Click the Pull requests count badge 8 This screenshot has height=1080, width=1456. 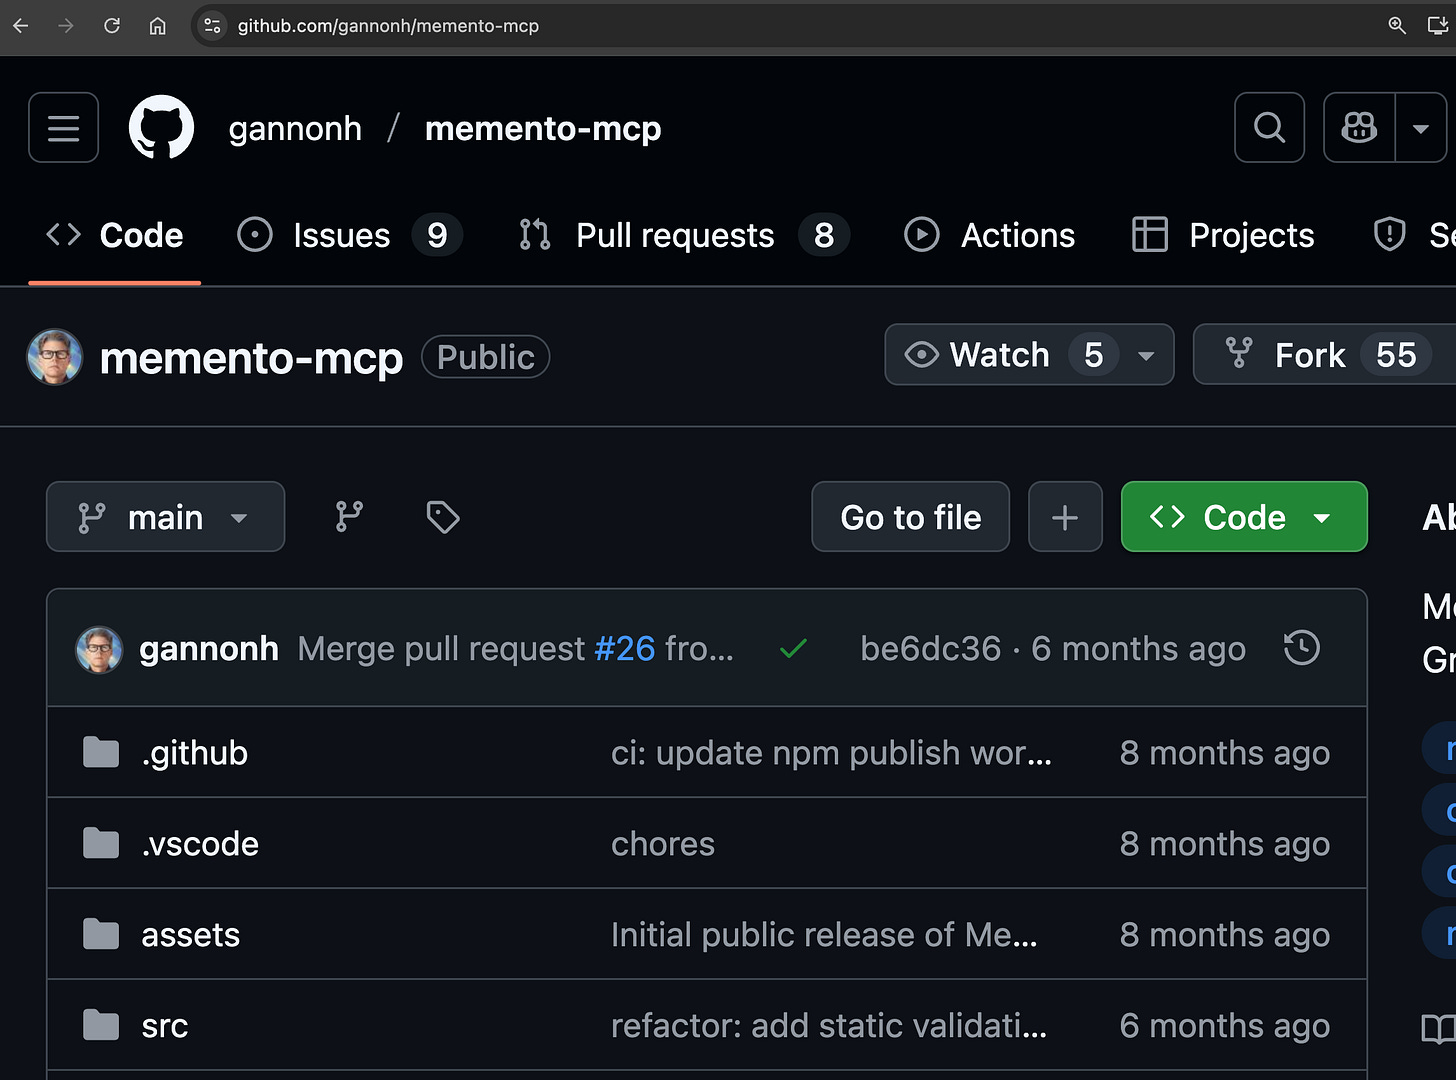[824, 236]
